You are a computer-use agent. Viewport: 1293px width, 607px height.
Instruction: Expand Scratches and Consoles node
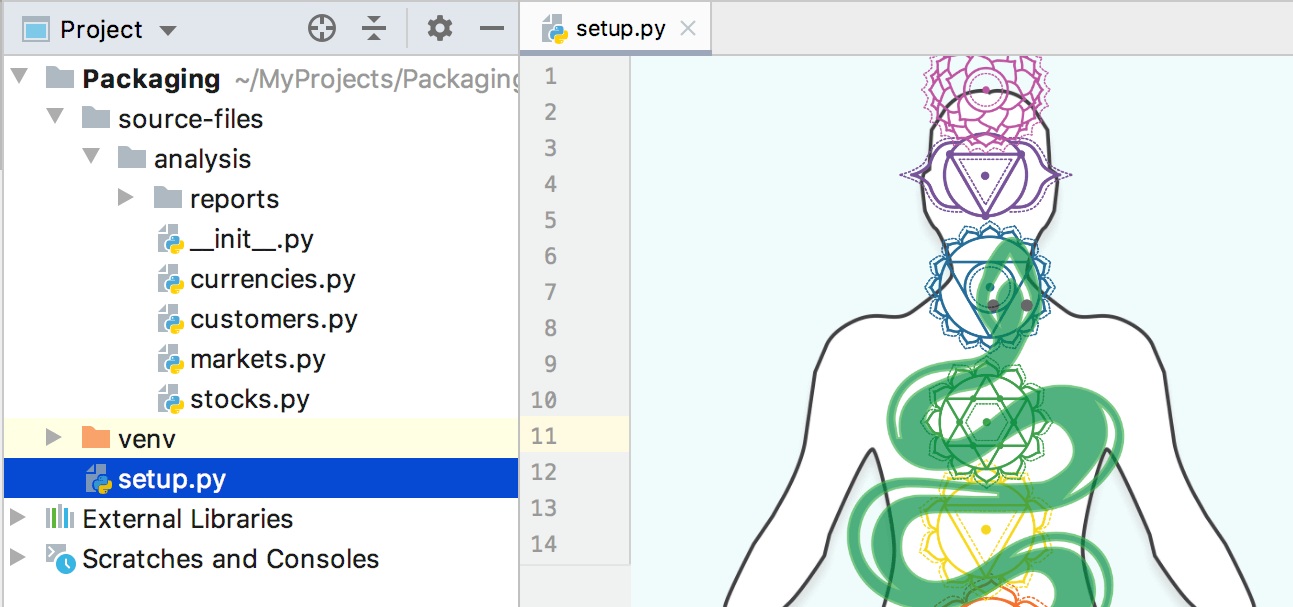click(18, 558)
